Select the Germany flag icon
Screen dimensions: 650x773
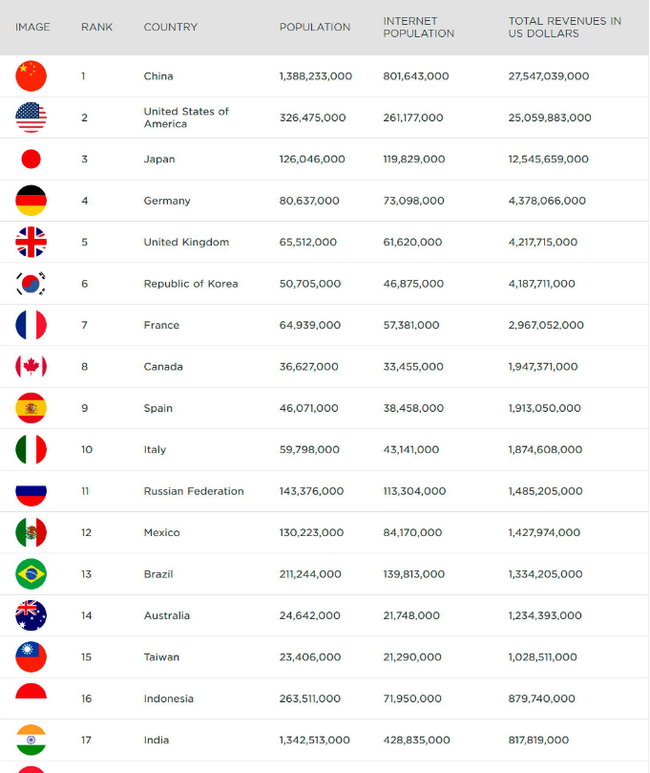click(x=31, y=201)
